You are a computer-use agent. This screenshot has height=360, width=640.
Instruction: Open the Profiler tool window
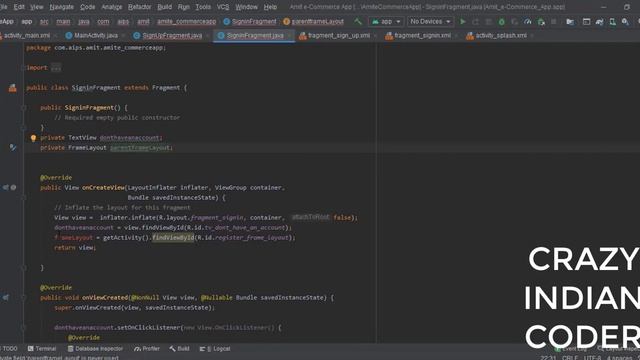point(147,349)
